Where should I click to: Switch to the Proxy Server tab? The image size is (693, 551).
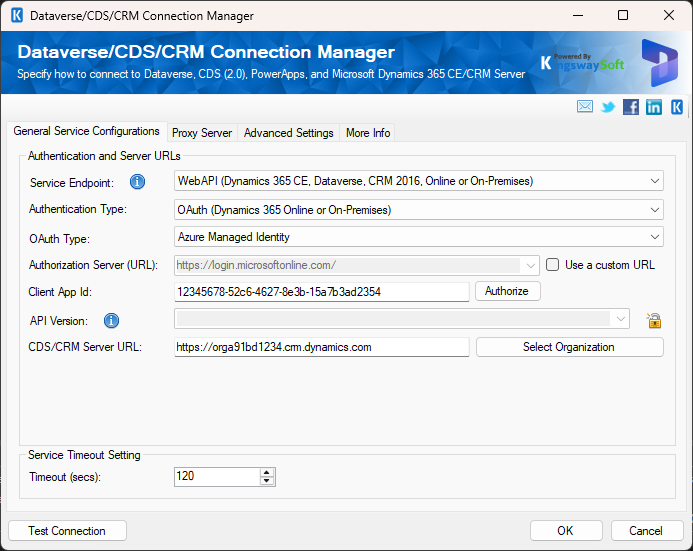pyautogui.click(x=201, y=133)
